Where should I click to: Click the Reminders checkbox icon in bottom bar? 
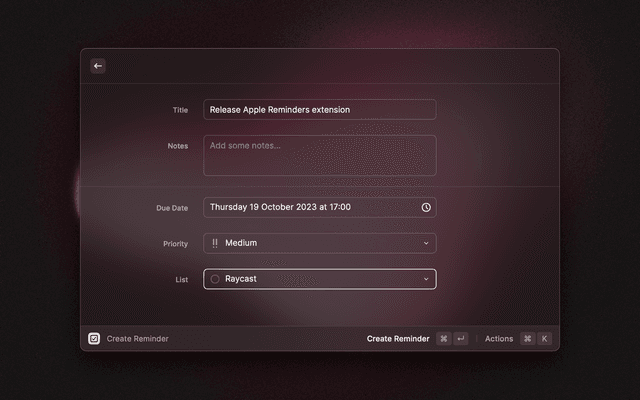tap(94, 339)
